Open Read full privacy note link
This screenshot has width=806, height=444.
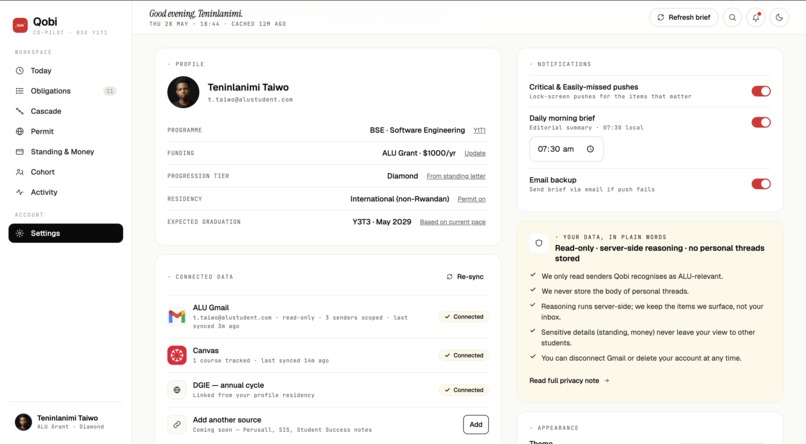569,381
